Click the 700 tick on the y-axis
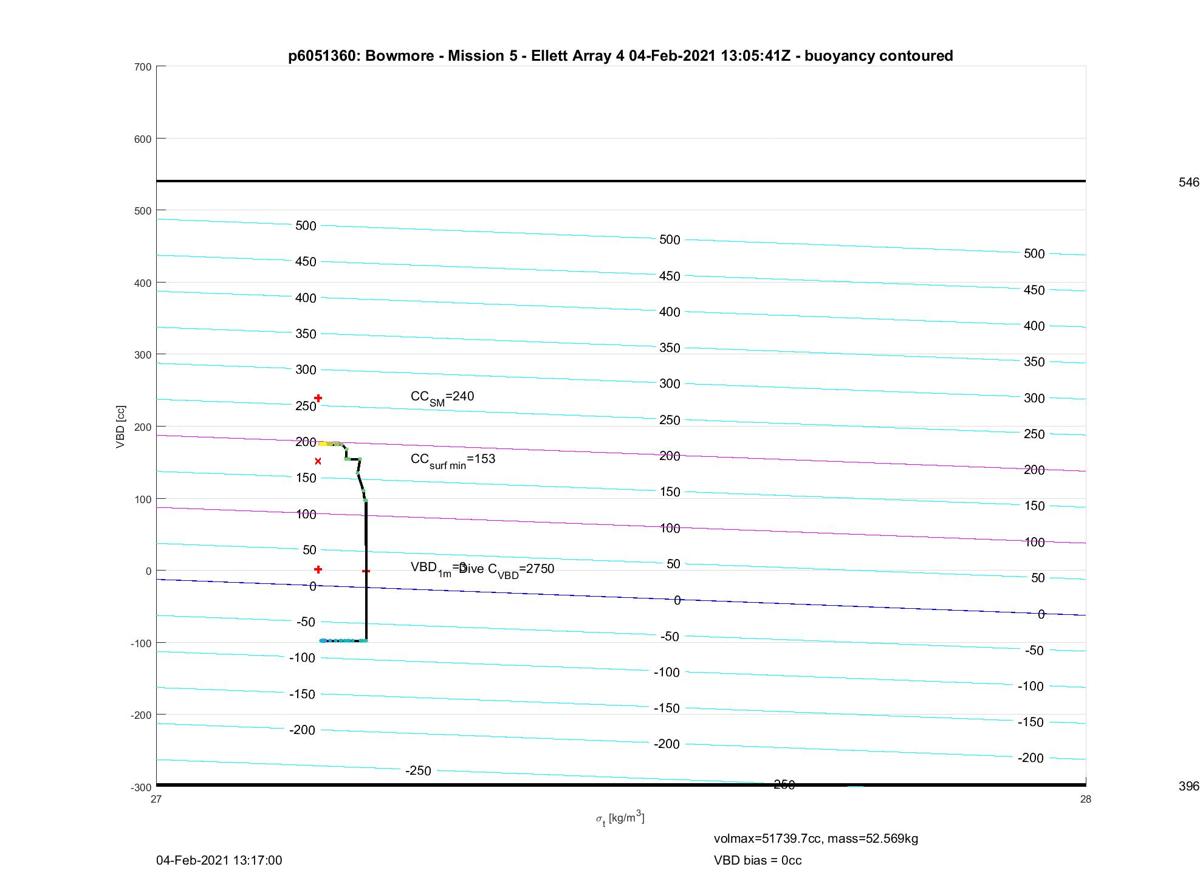This screenshot has height=885, width=1200. [141, 67]
